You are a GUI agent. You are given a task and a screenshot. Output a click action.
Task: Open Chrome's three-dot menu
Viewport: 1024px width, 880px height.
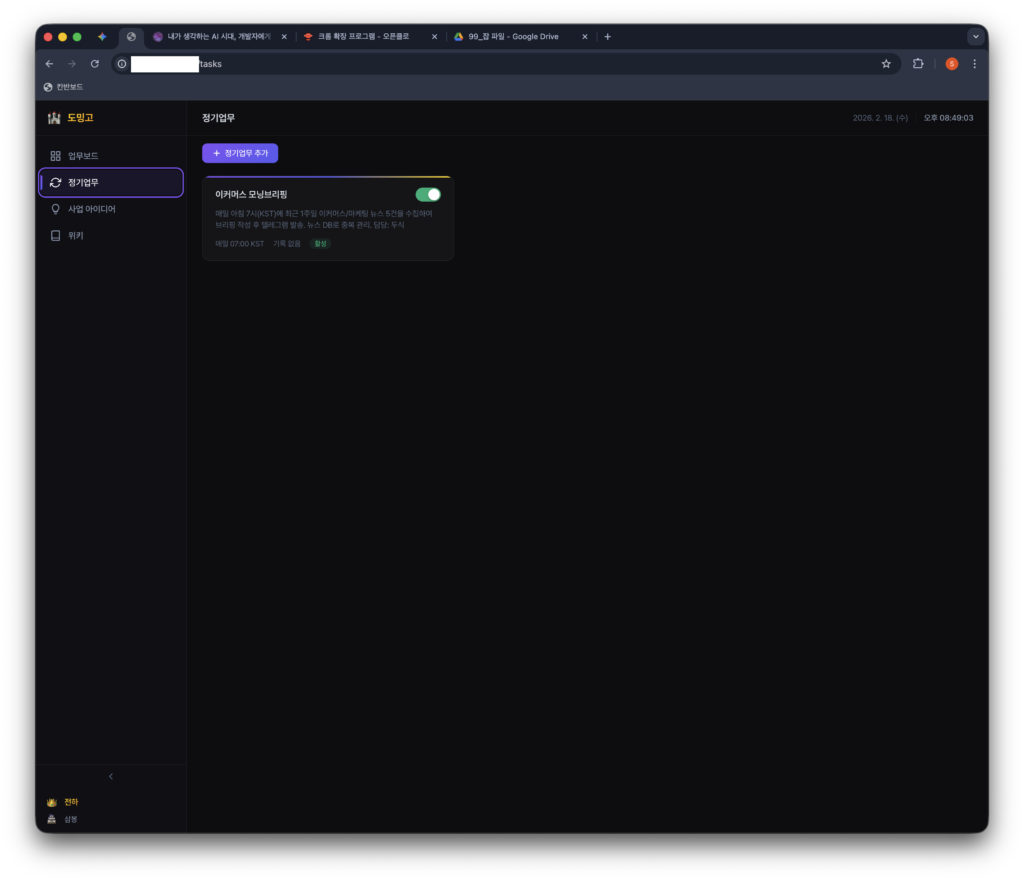click(974, 64)
